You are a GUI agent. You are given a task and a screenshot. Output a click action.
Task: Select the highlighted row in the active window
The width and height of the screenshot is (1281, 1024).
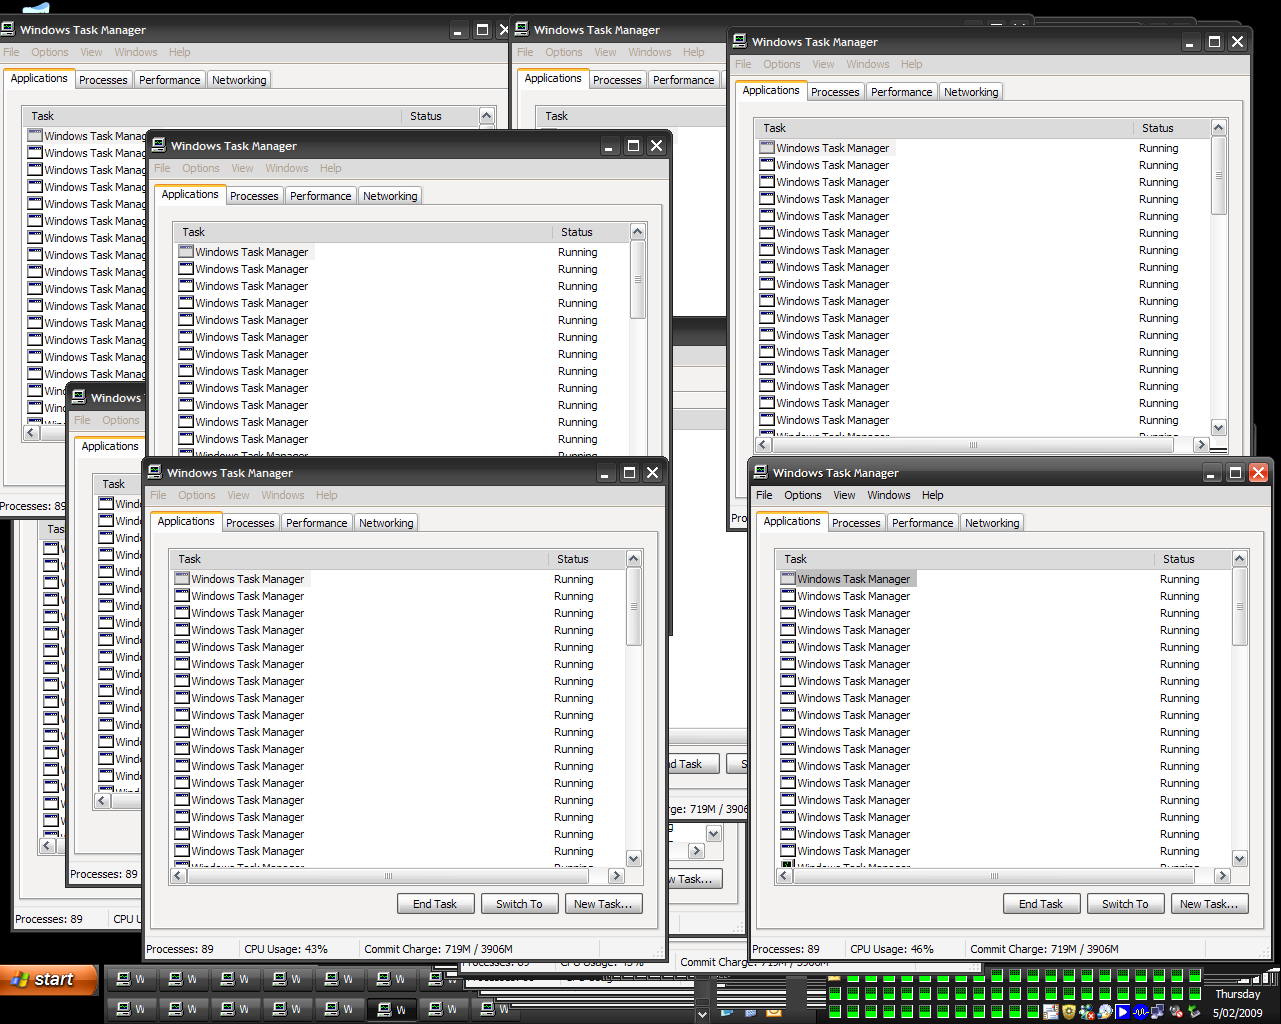coord(848,579)
